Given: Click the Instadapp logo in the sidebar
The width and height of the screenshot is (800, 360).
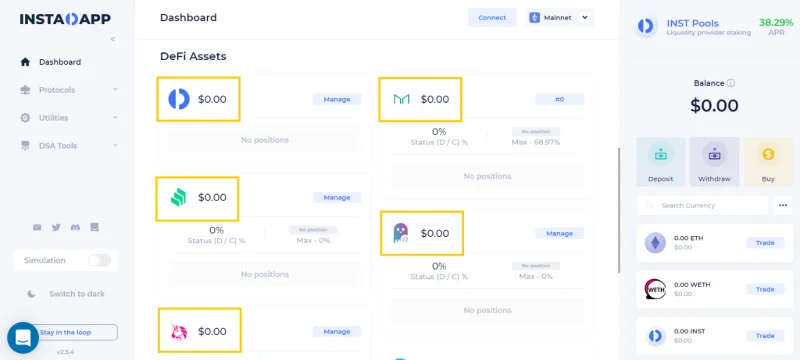Looking at the screenshot, I should coord(65,19).
